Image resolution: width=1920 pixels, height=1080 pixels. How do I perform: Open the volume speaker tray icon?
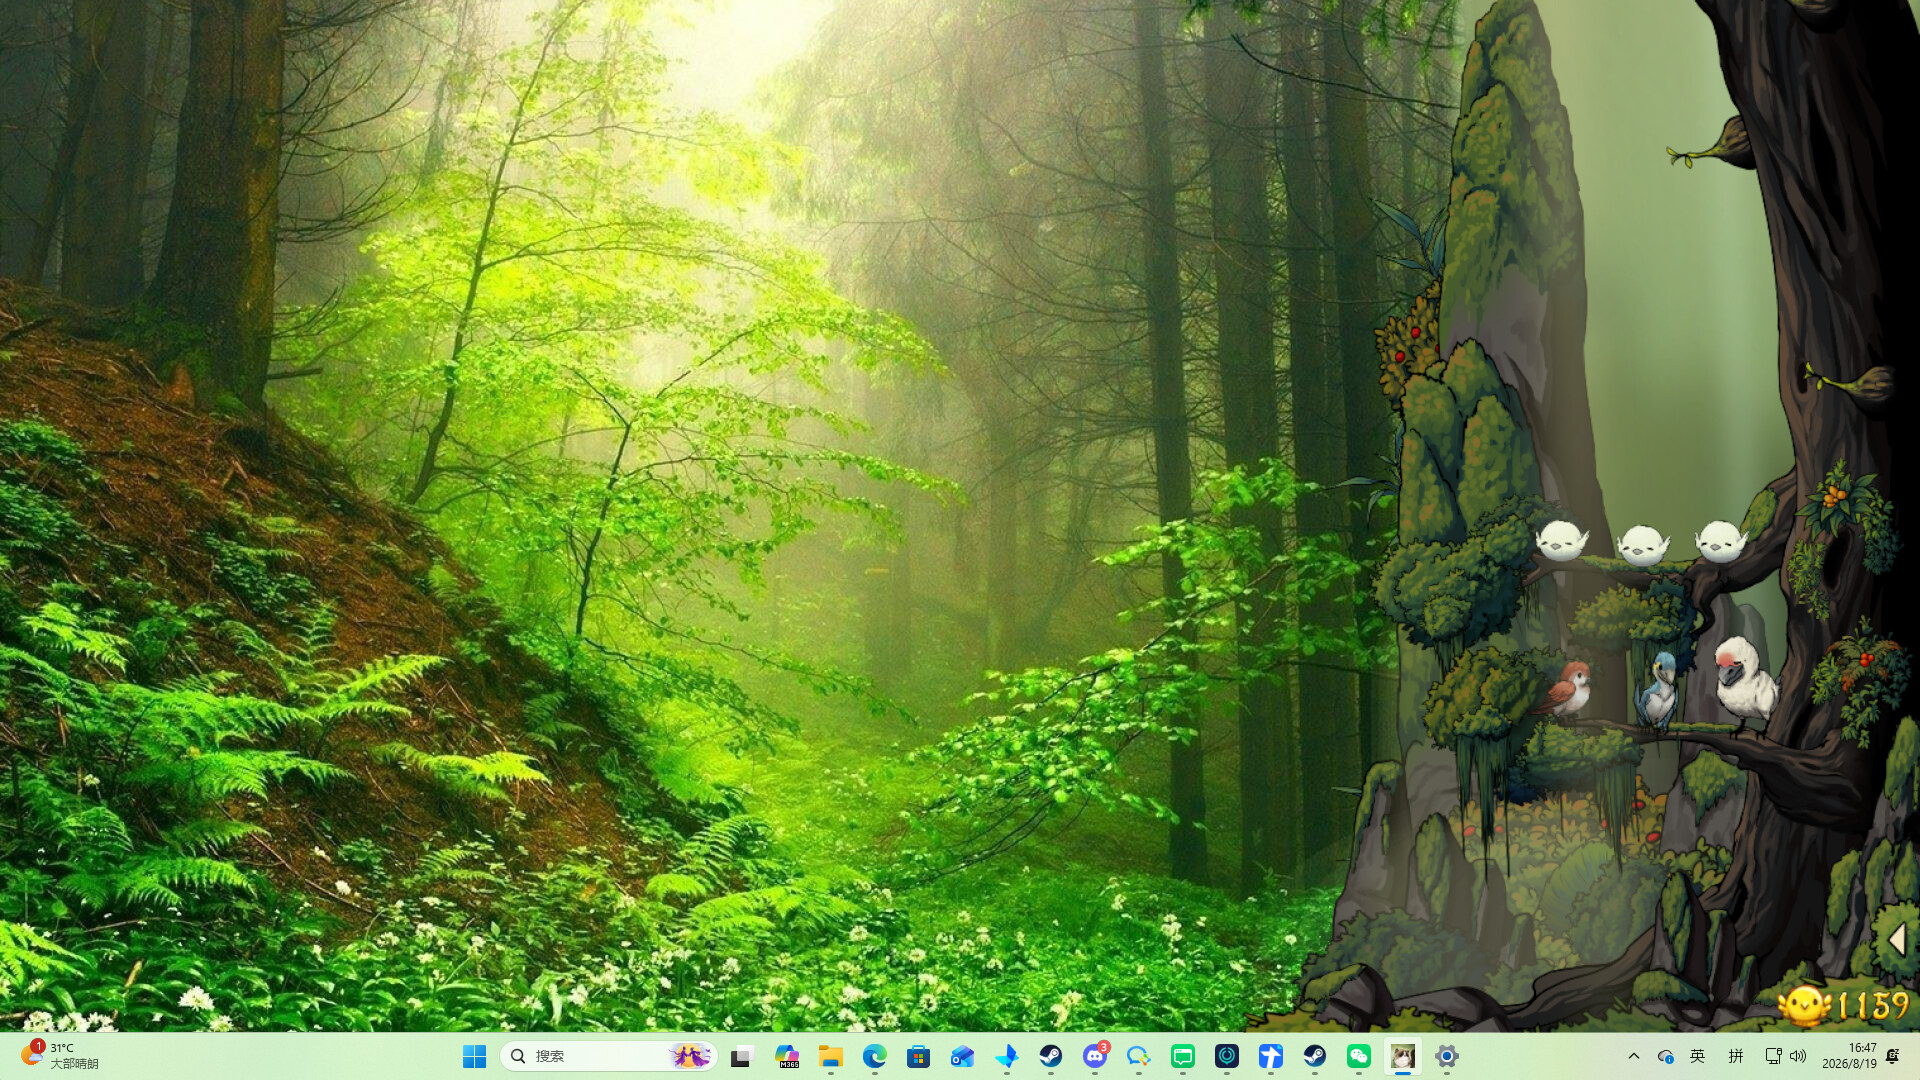point(1798,1056)
